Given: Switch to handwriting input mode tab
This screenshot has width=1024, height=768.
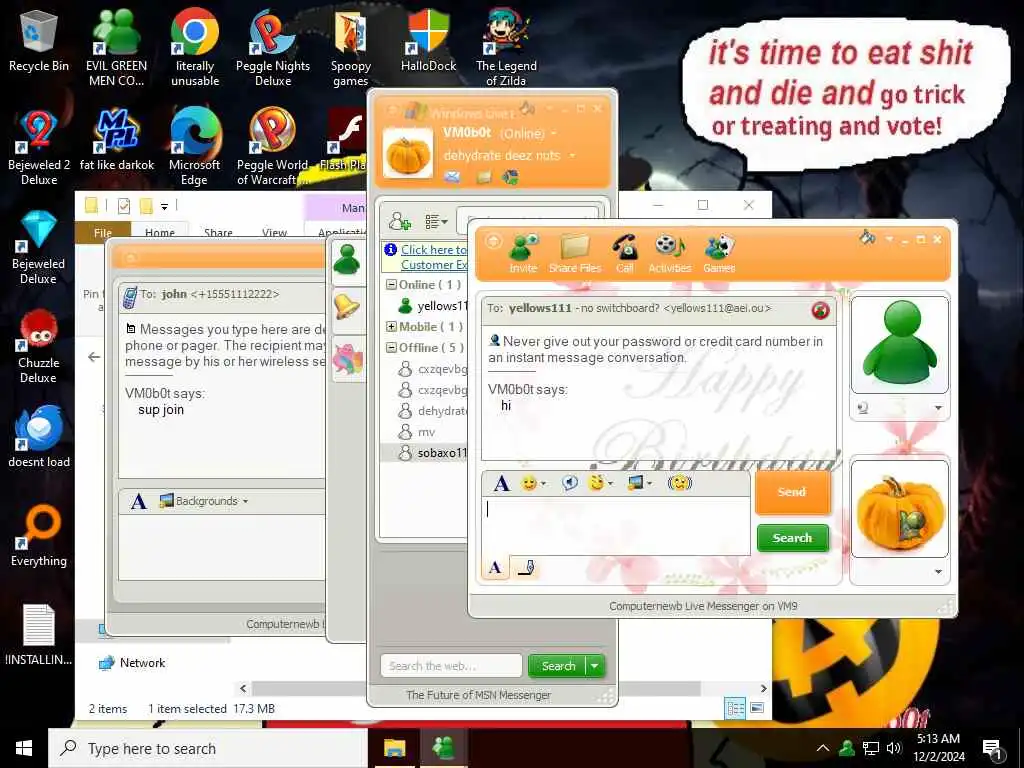Looking at the screenshot, I should 526,568.
